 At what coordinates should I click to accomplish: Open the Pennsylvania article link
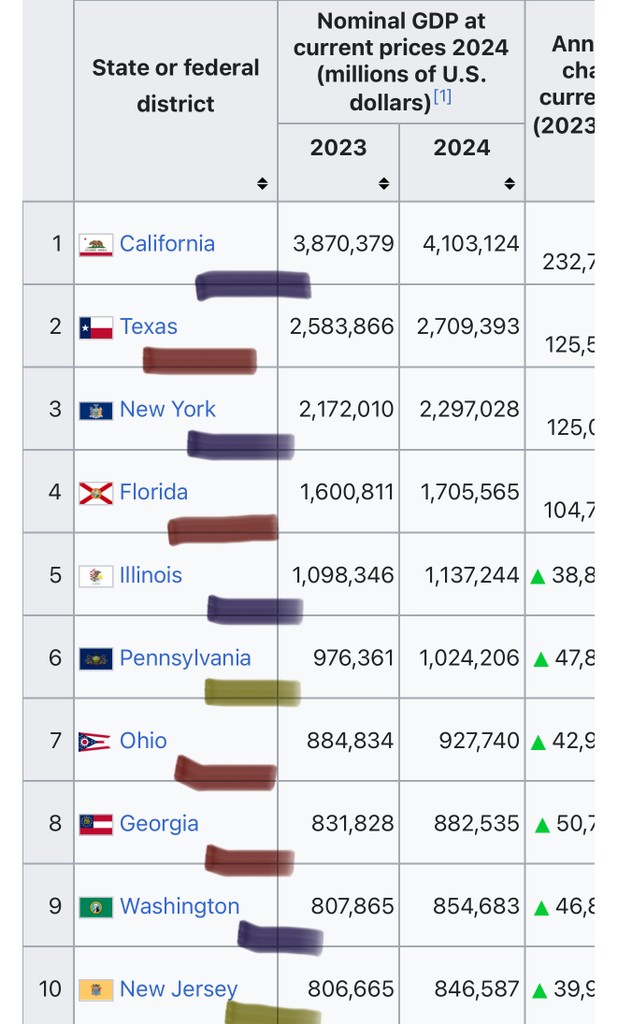click(185, 658)
